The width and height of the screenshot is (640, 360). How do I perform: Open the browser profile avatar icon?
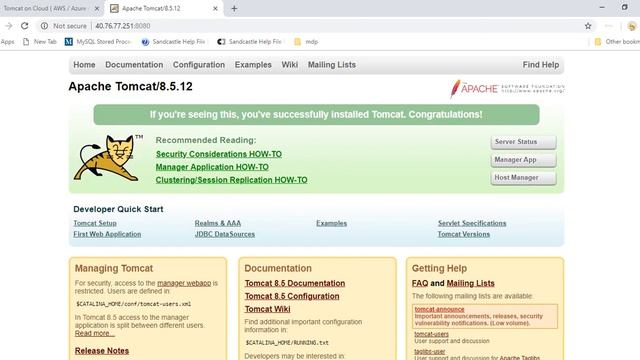coord(632,26)
